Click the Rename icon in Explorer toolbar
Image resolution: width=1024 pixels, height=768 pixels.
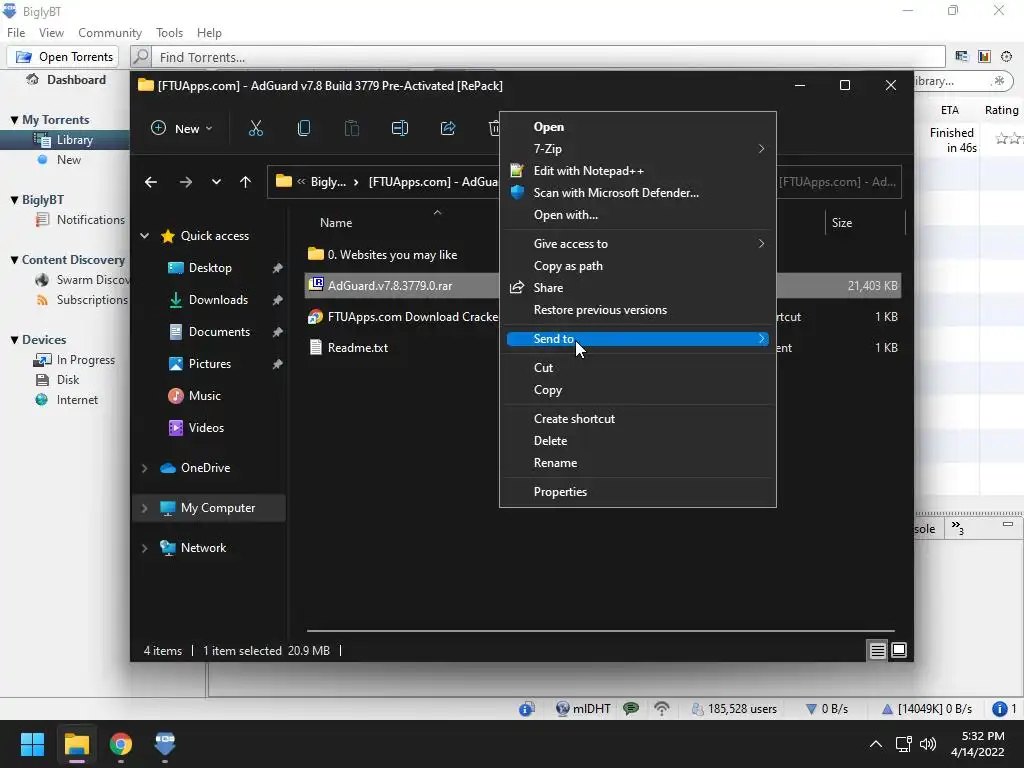click(400, 129)
